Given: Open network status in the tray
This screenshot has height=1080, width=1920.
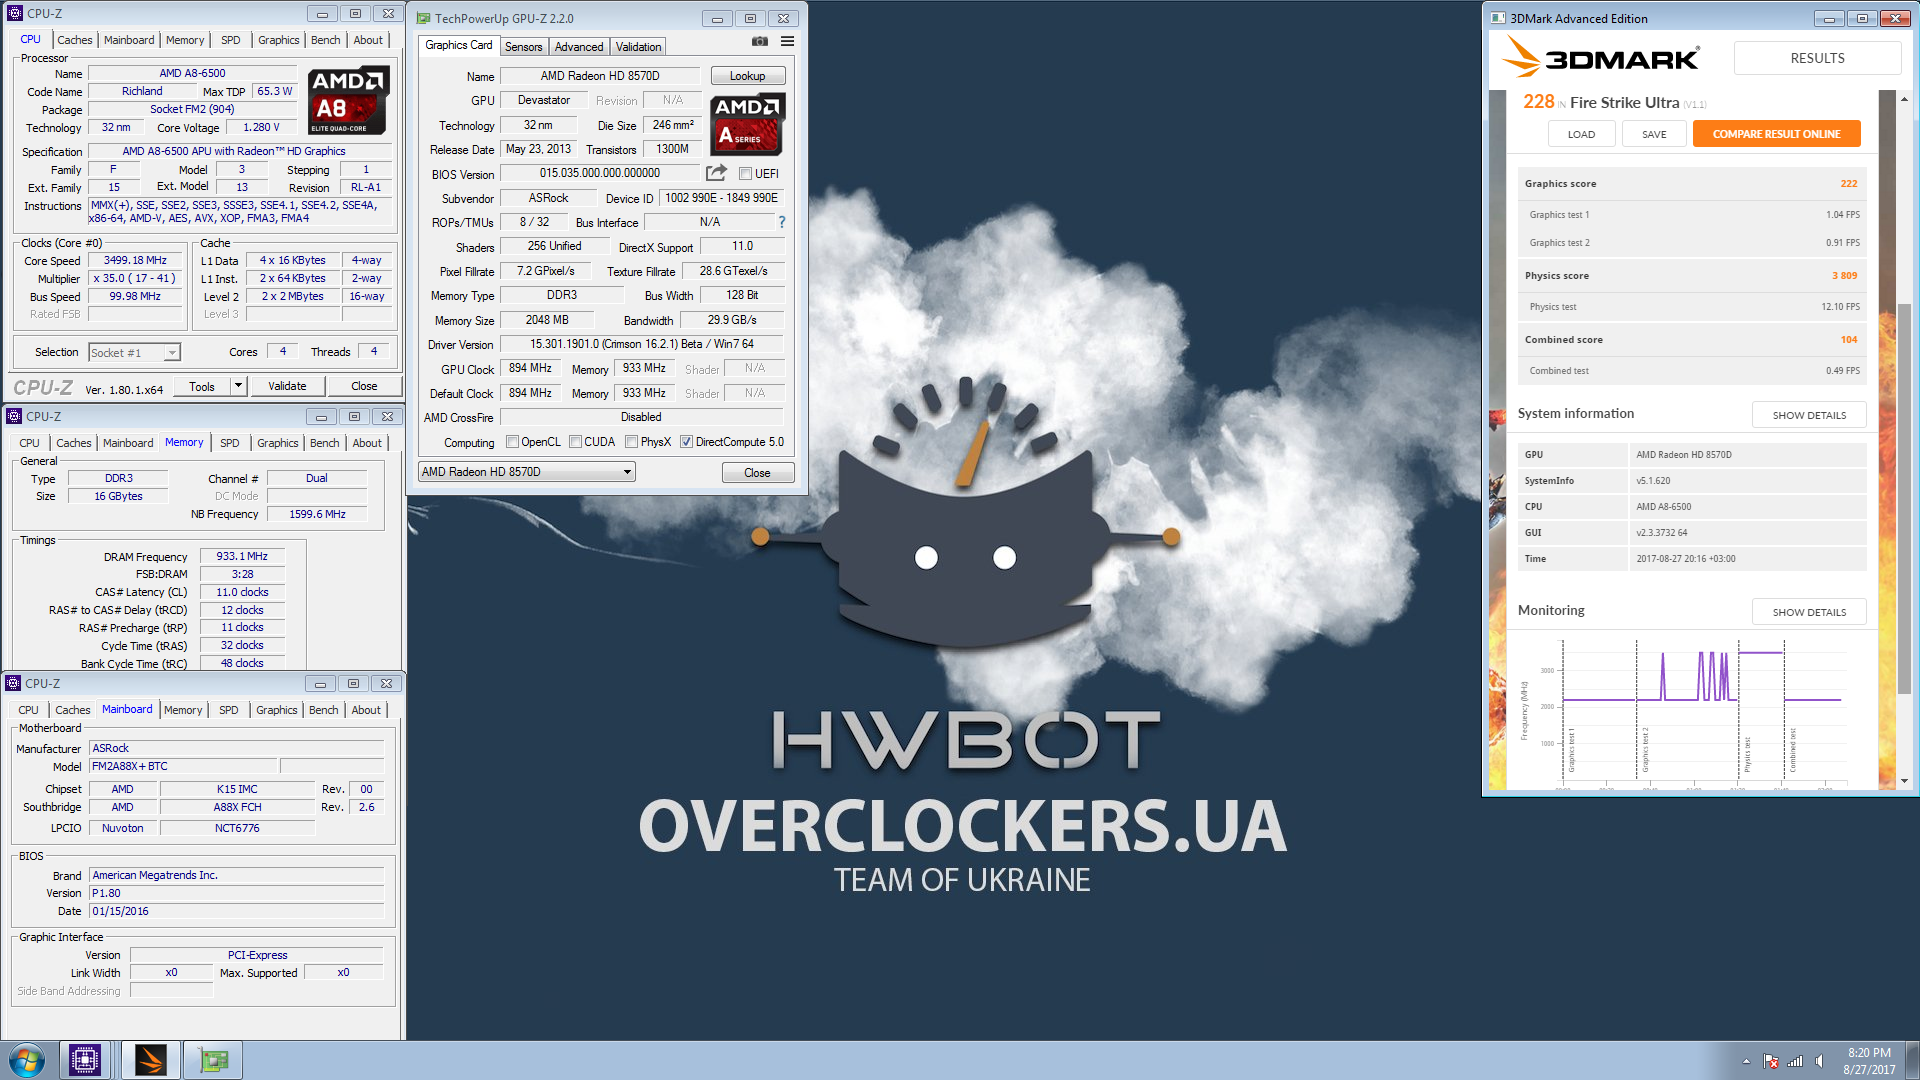Looking at the screenshot, I should [1795, 1061].
